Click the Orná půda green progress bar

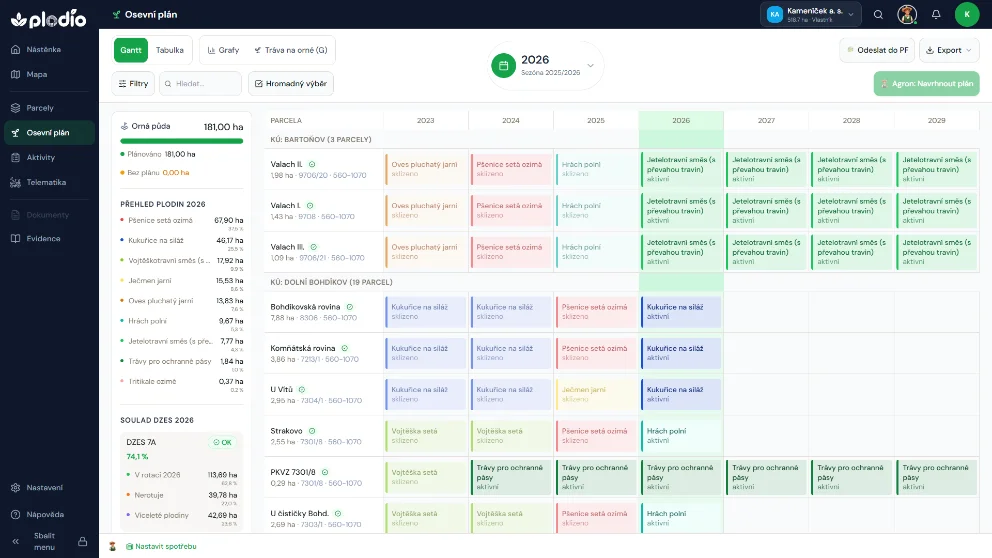tap(182, 141)
